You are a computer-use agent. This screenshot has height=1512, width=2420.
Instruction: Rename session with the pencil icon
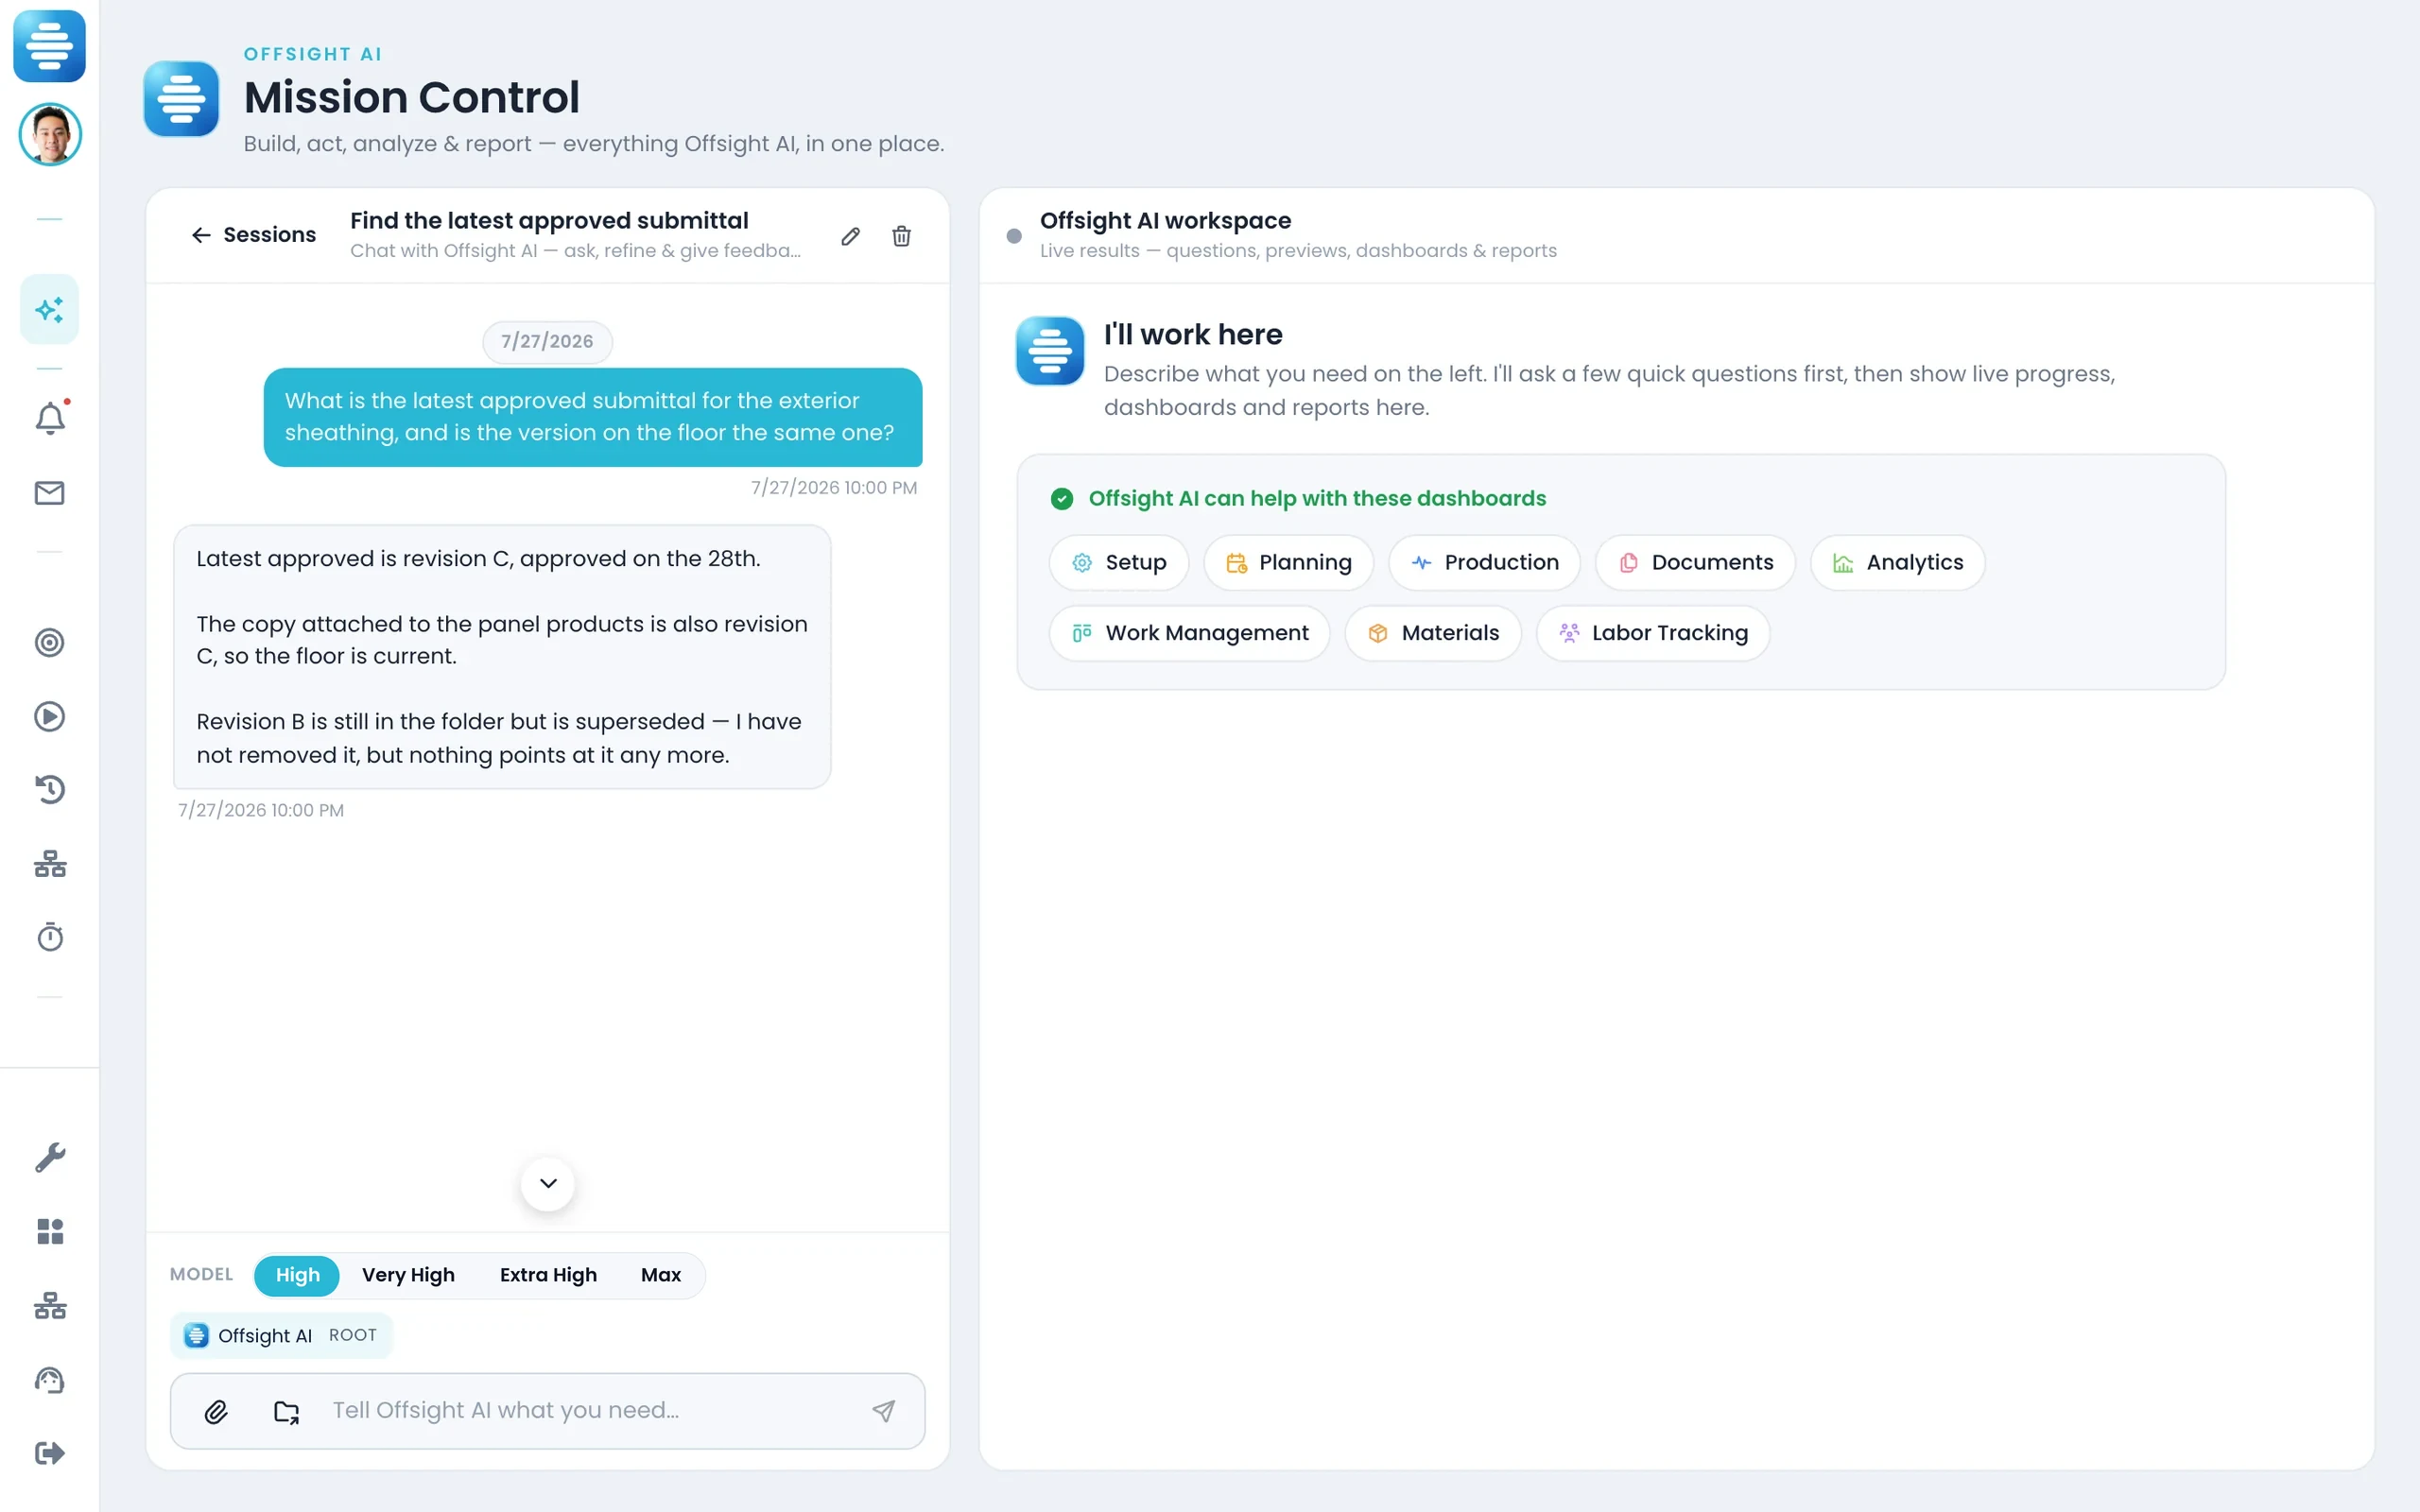tap(850, 236)
